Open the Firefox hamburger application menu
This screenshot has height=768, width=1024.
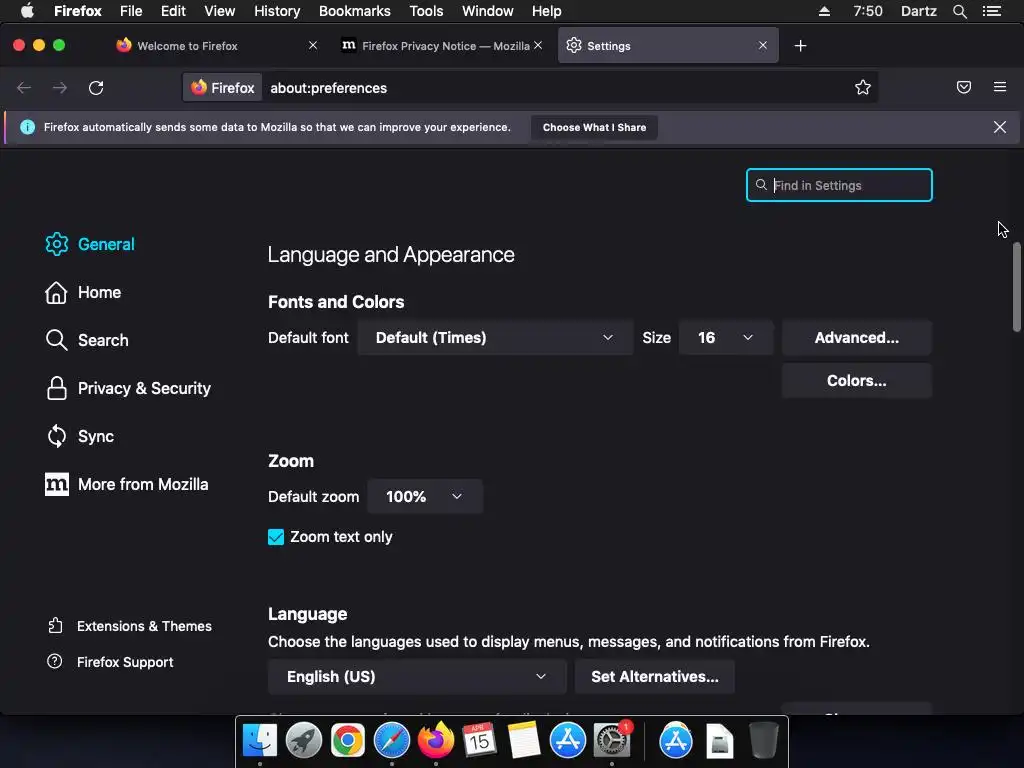[1000, 87]
